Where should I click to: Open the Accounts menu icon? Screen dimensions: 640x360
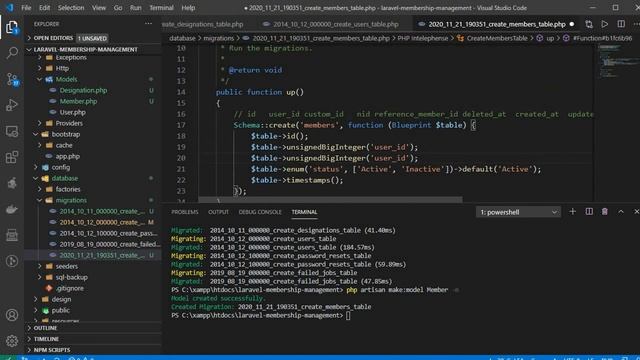12,315
